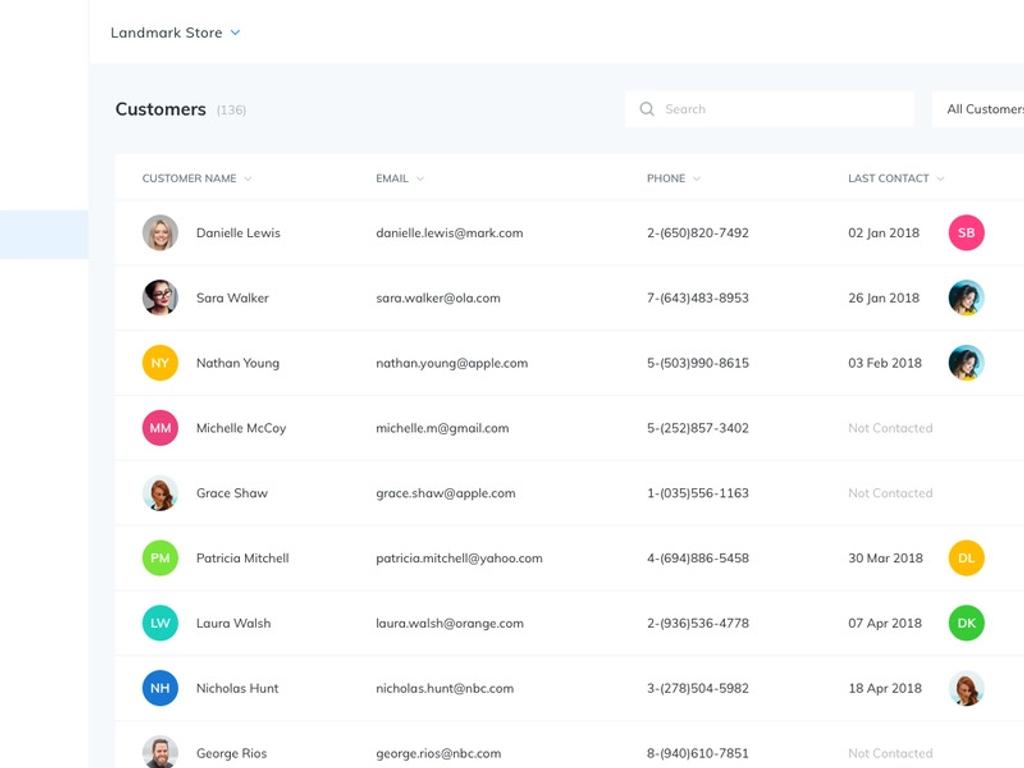Screen dimensions: 1024x768
Task: Click last contact date 30 Mar 2018
Action: (886, 558)
